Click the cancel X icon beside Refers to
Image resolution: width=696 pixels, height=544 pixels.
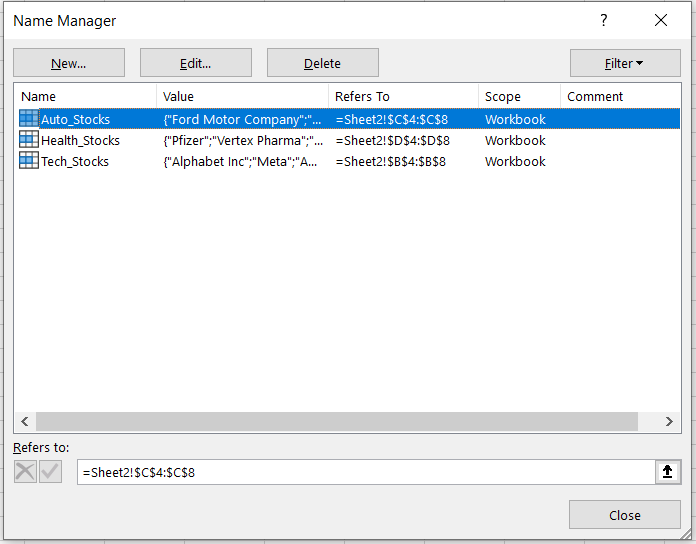pos(25,472)
